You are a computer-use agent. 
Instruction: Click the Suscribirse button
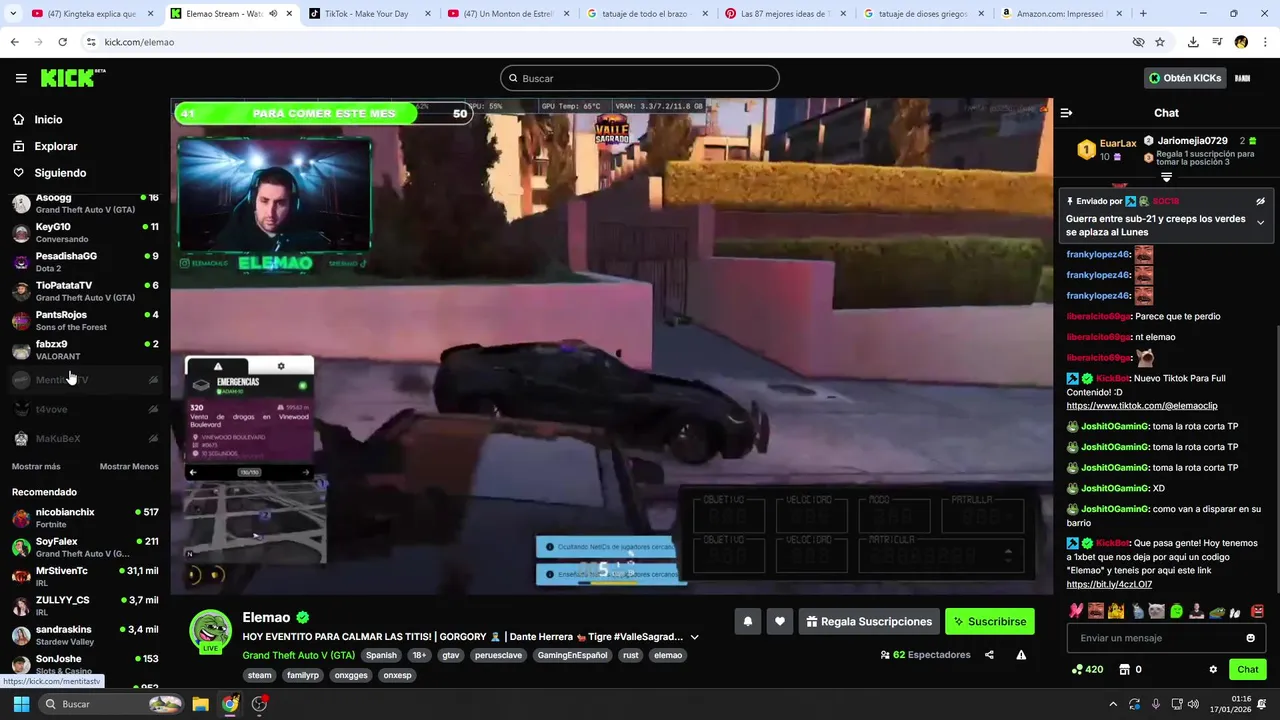click(x=989, y=621)
